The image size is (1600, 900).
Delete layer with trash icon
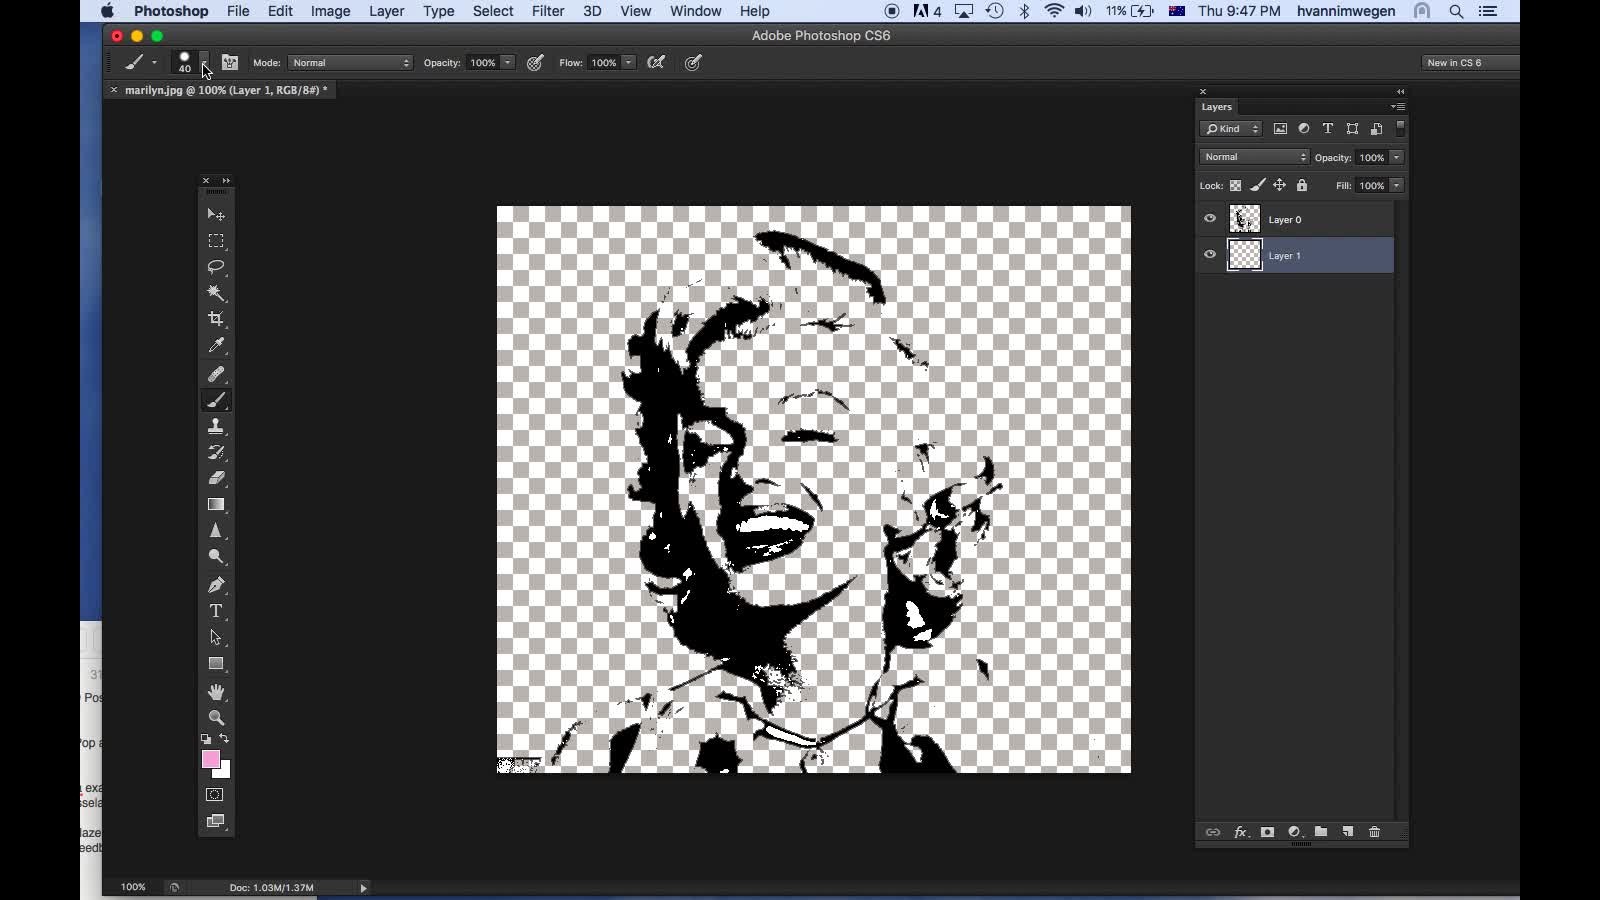1375,832
